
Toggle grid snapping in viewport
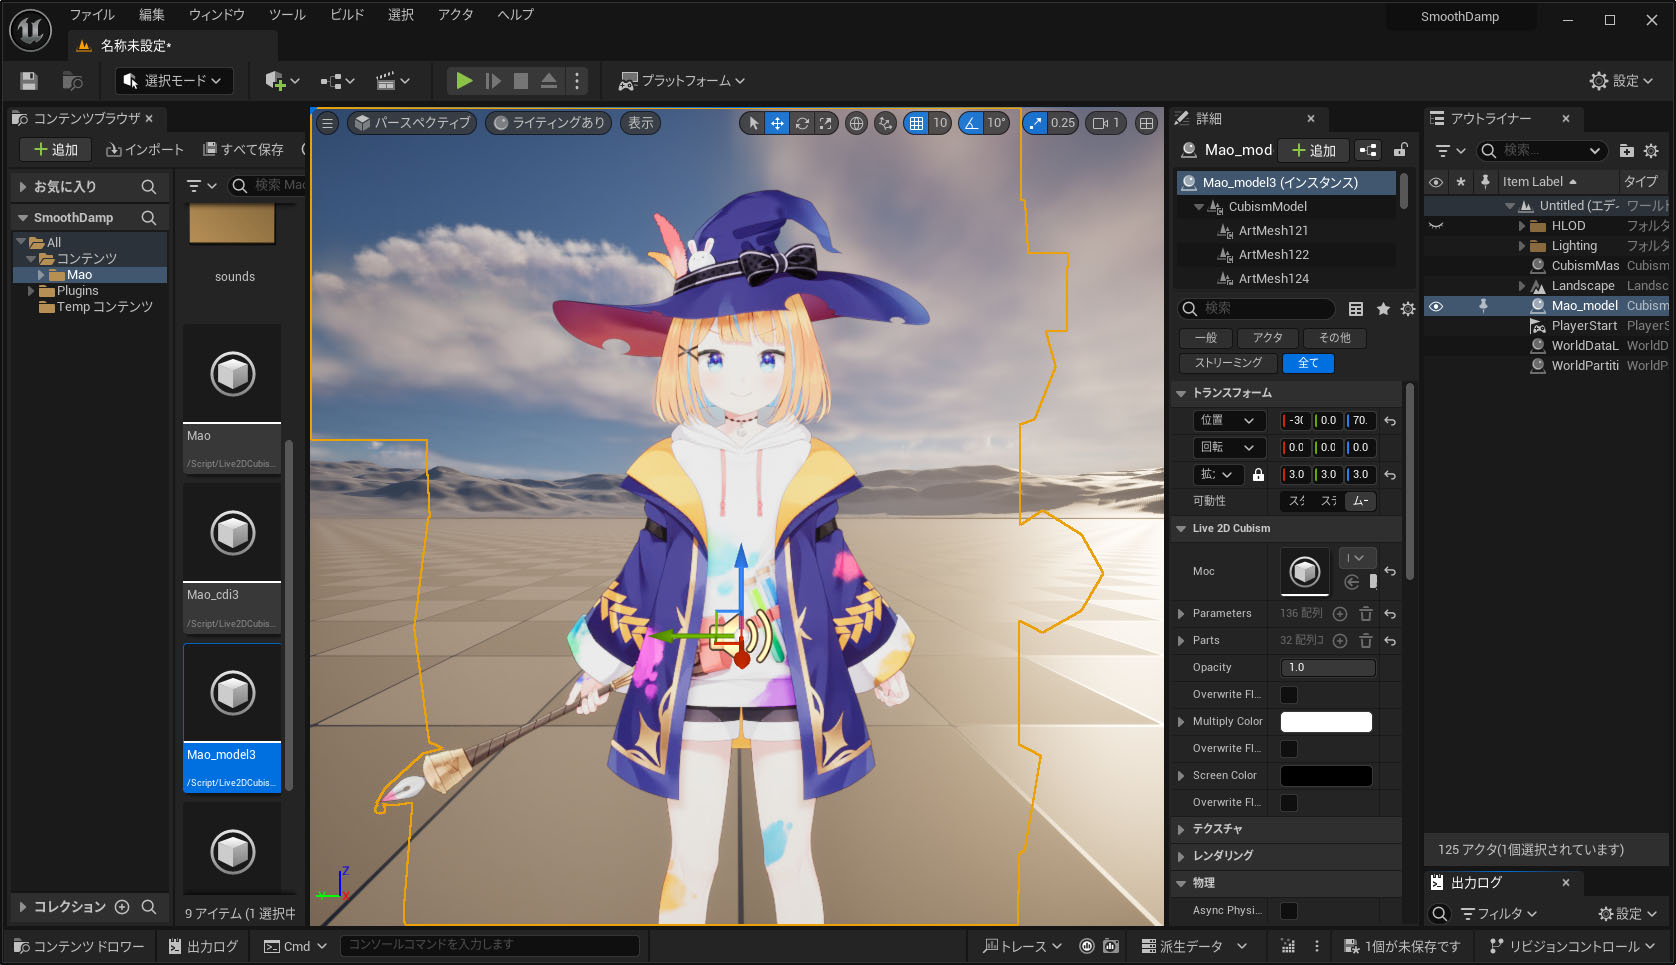tap(916, 123)
